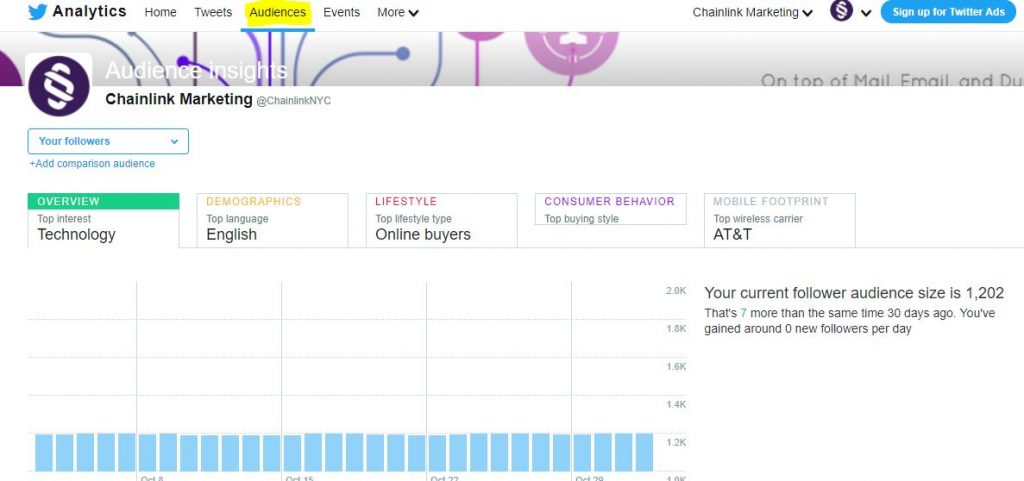
Task: Click the 1.4K axis label
Action: pyautogui.click(x=675, y=405)
